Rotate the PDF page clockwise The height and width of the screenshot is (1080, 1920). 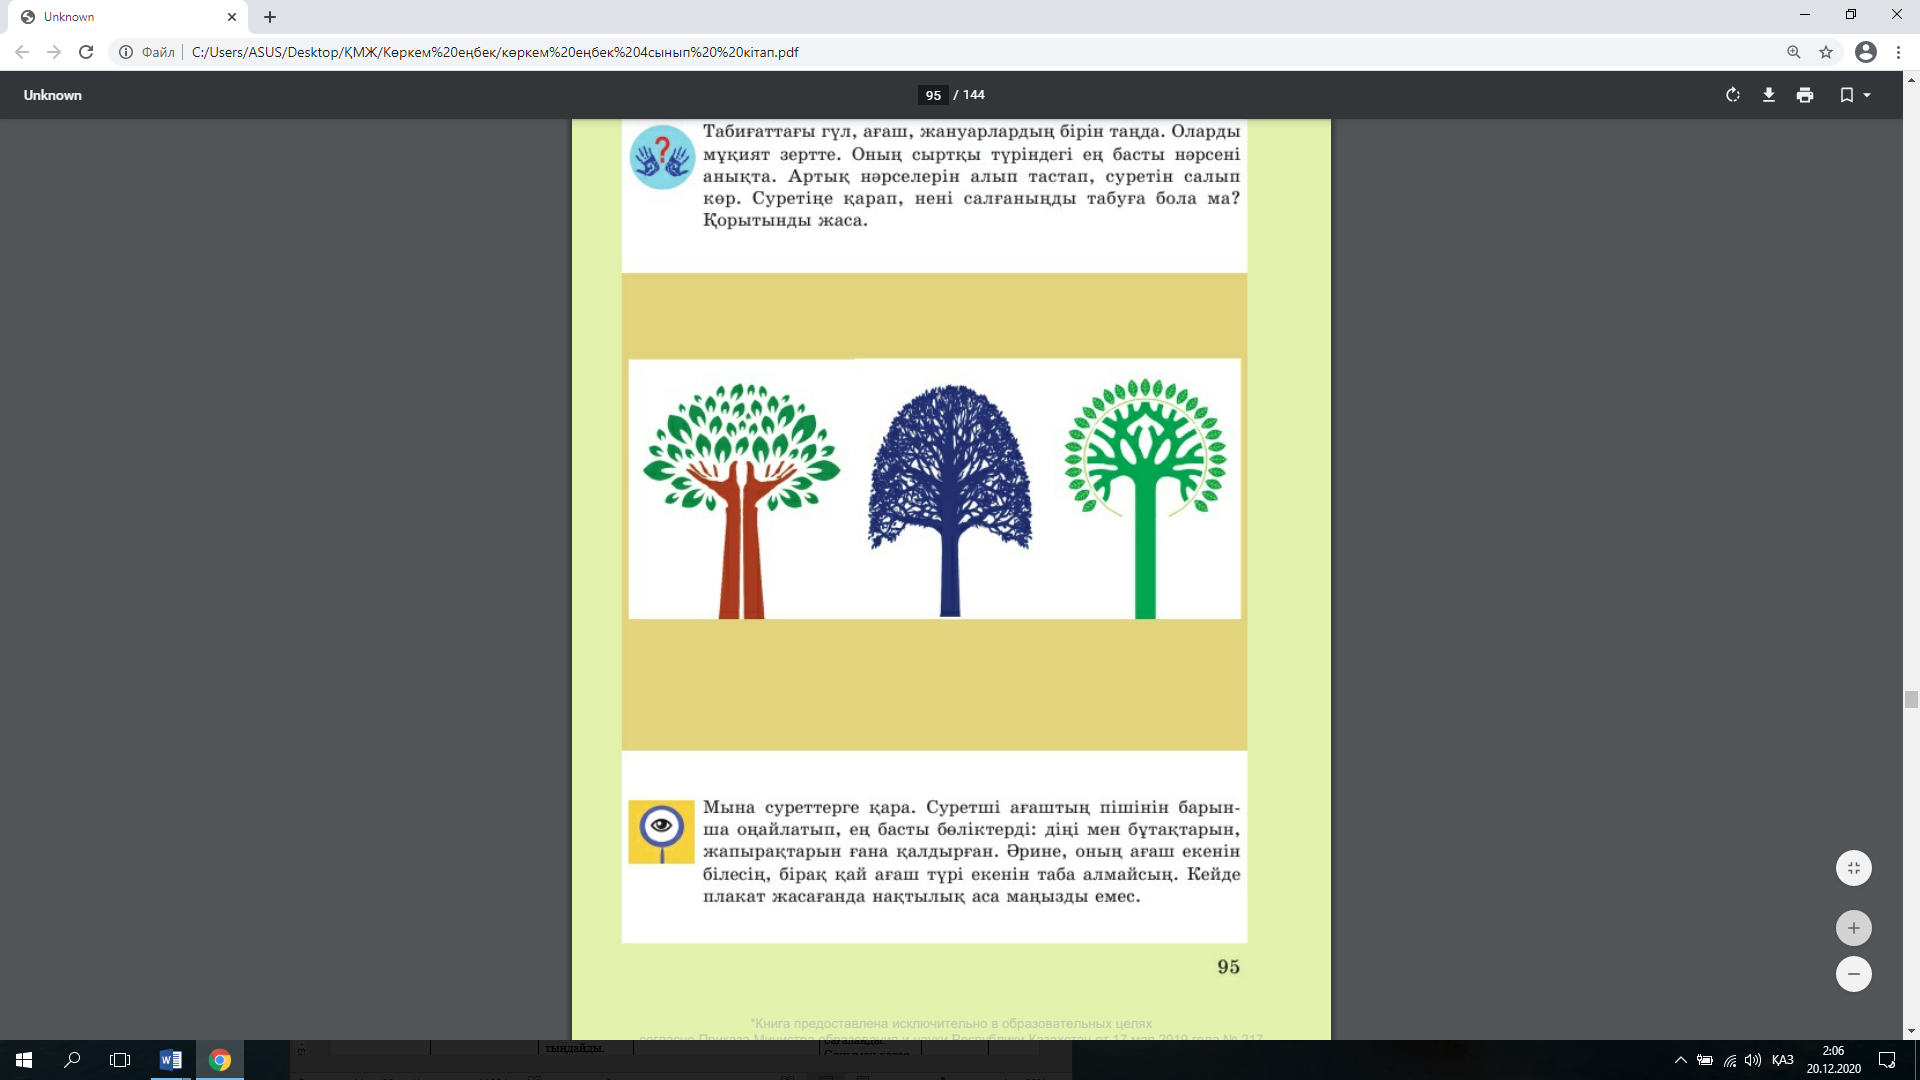point(1732,95)
